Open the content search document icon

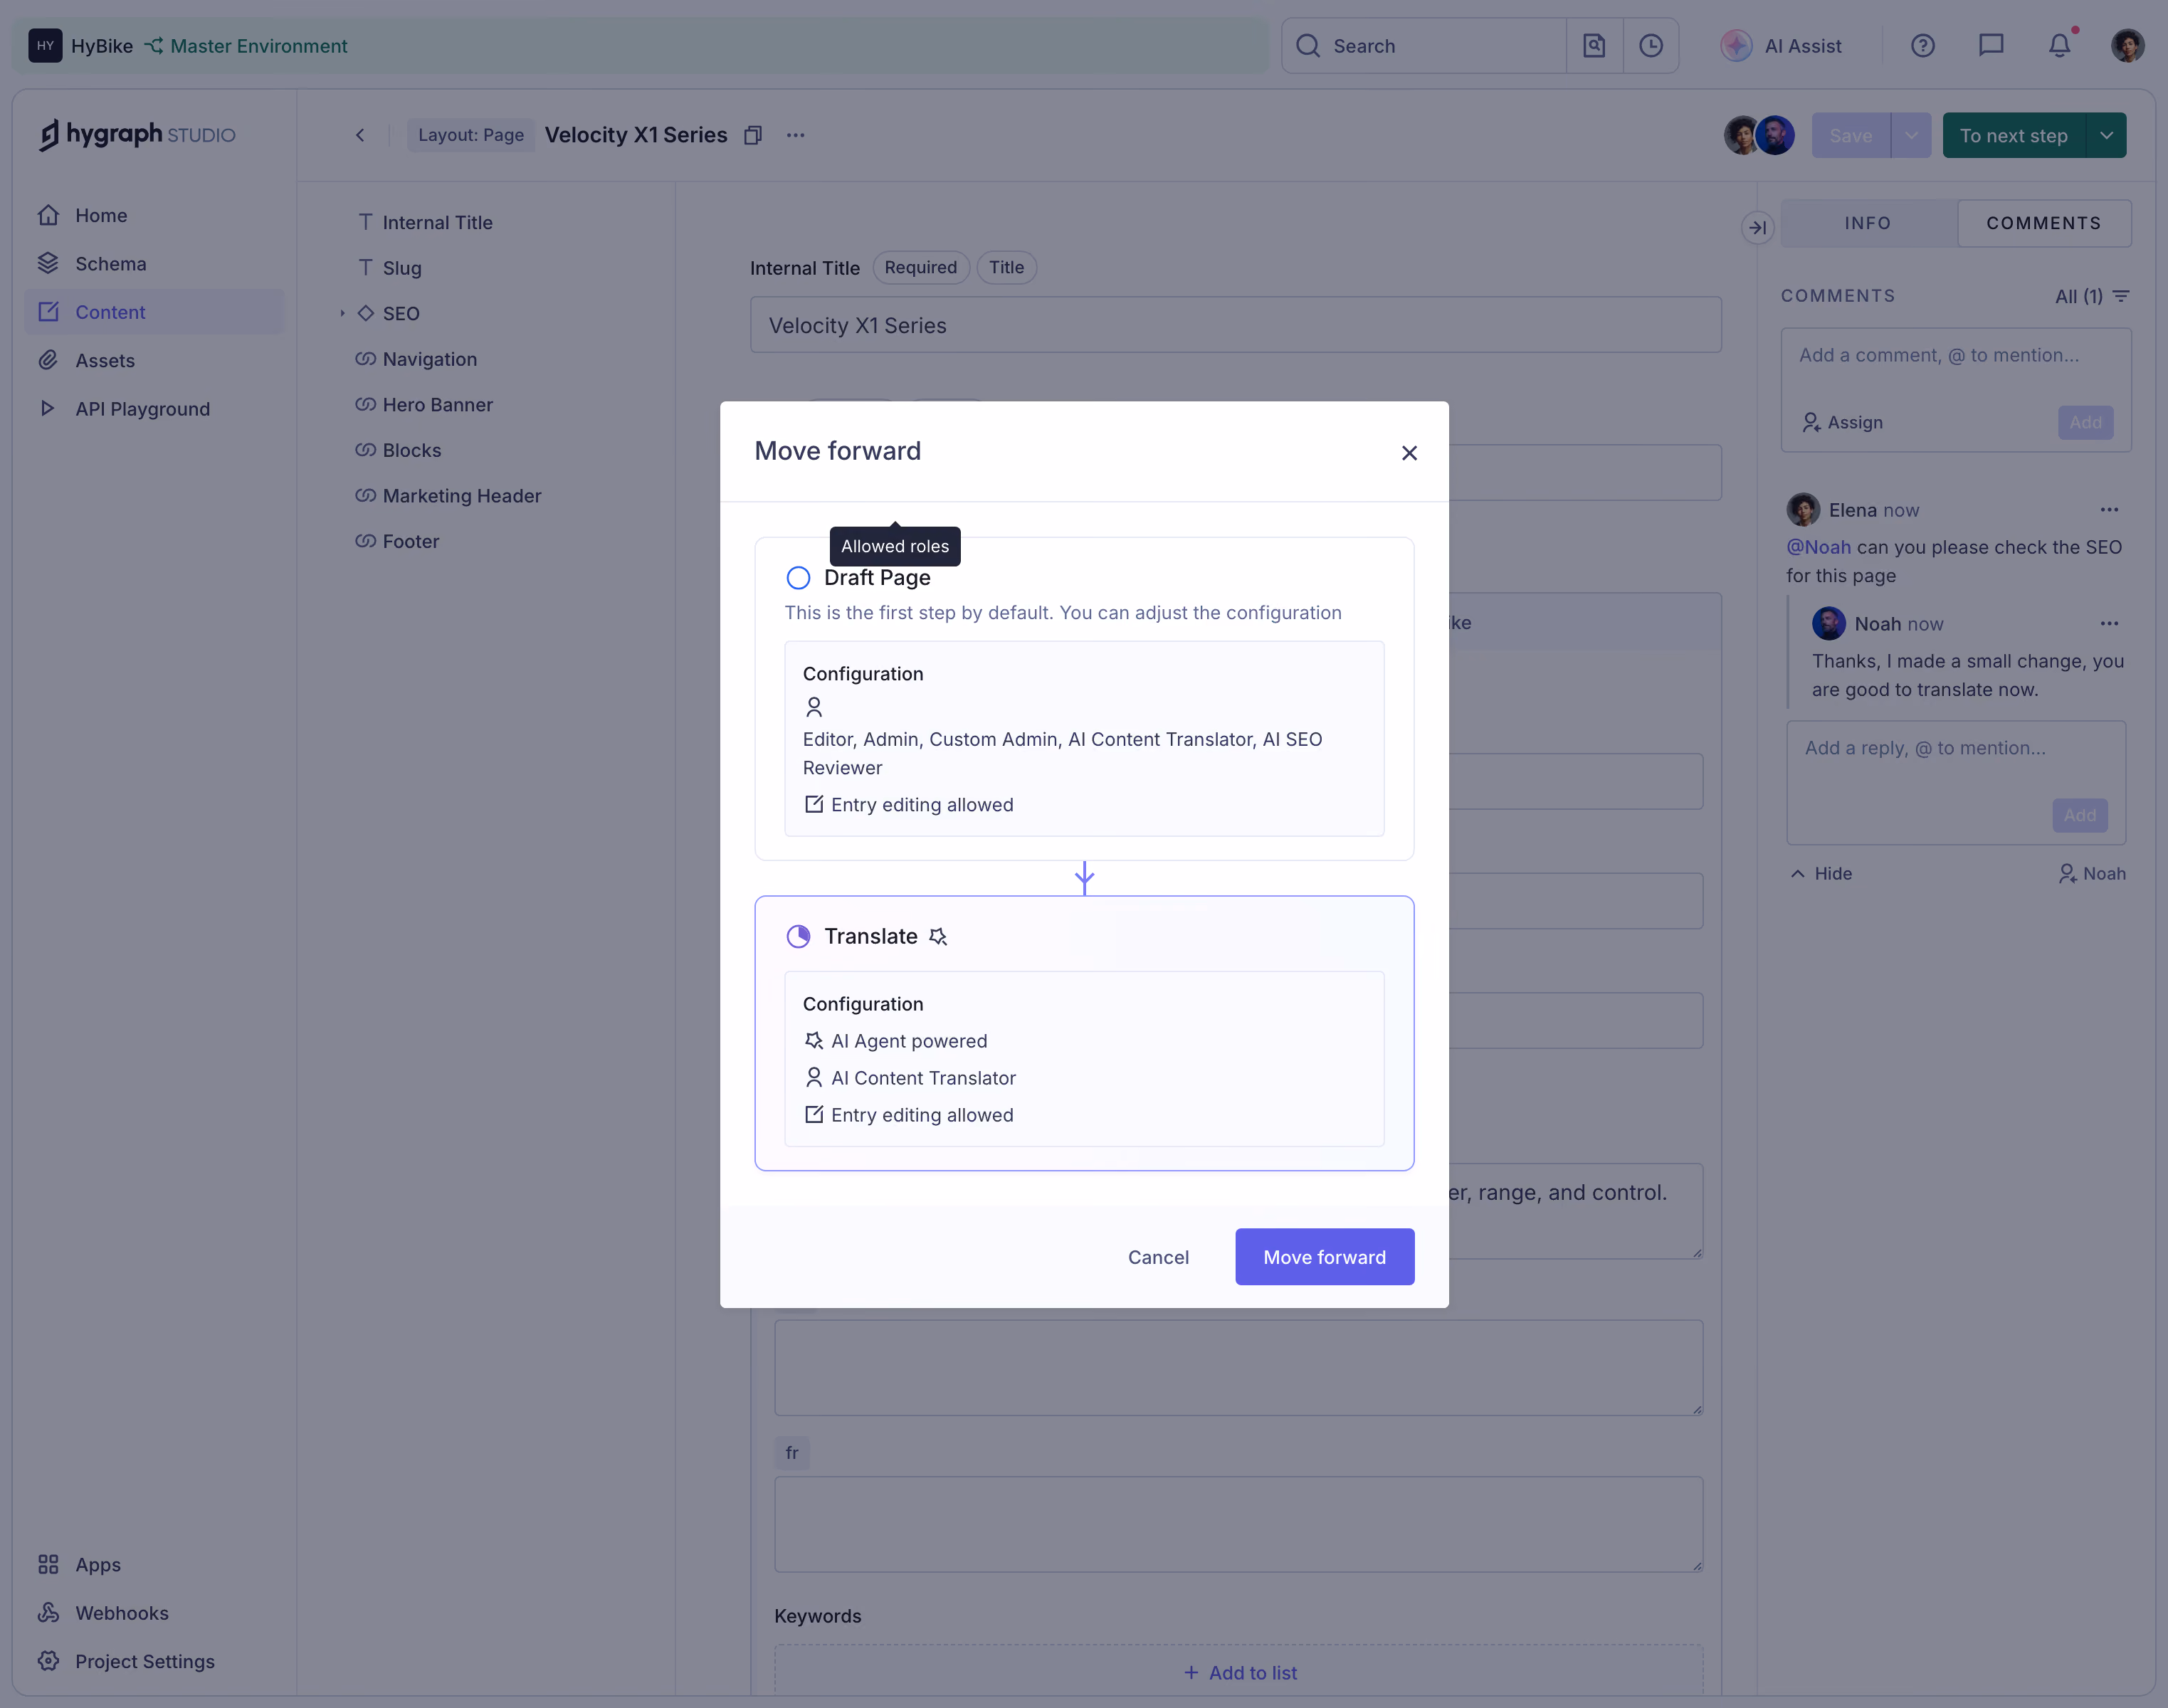point(1594,46)
